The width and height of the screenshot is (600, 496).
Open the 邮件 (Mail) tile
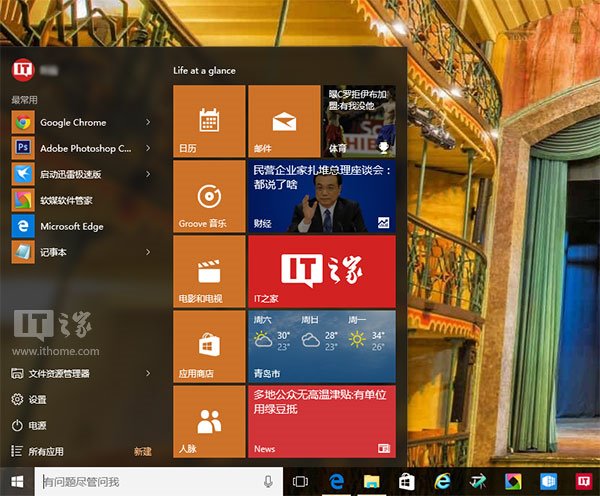tap(284, 121)
